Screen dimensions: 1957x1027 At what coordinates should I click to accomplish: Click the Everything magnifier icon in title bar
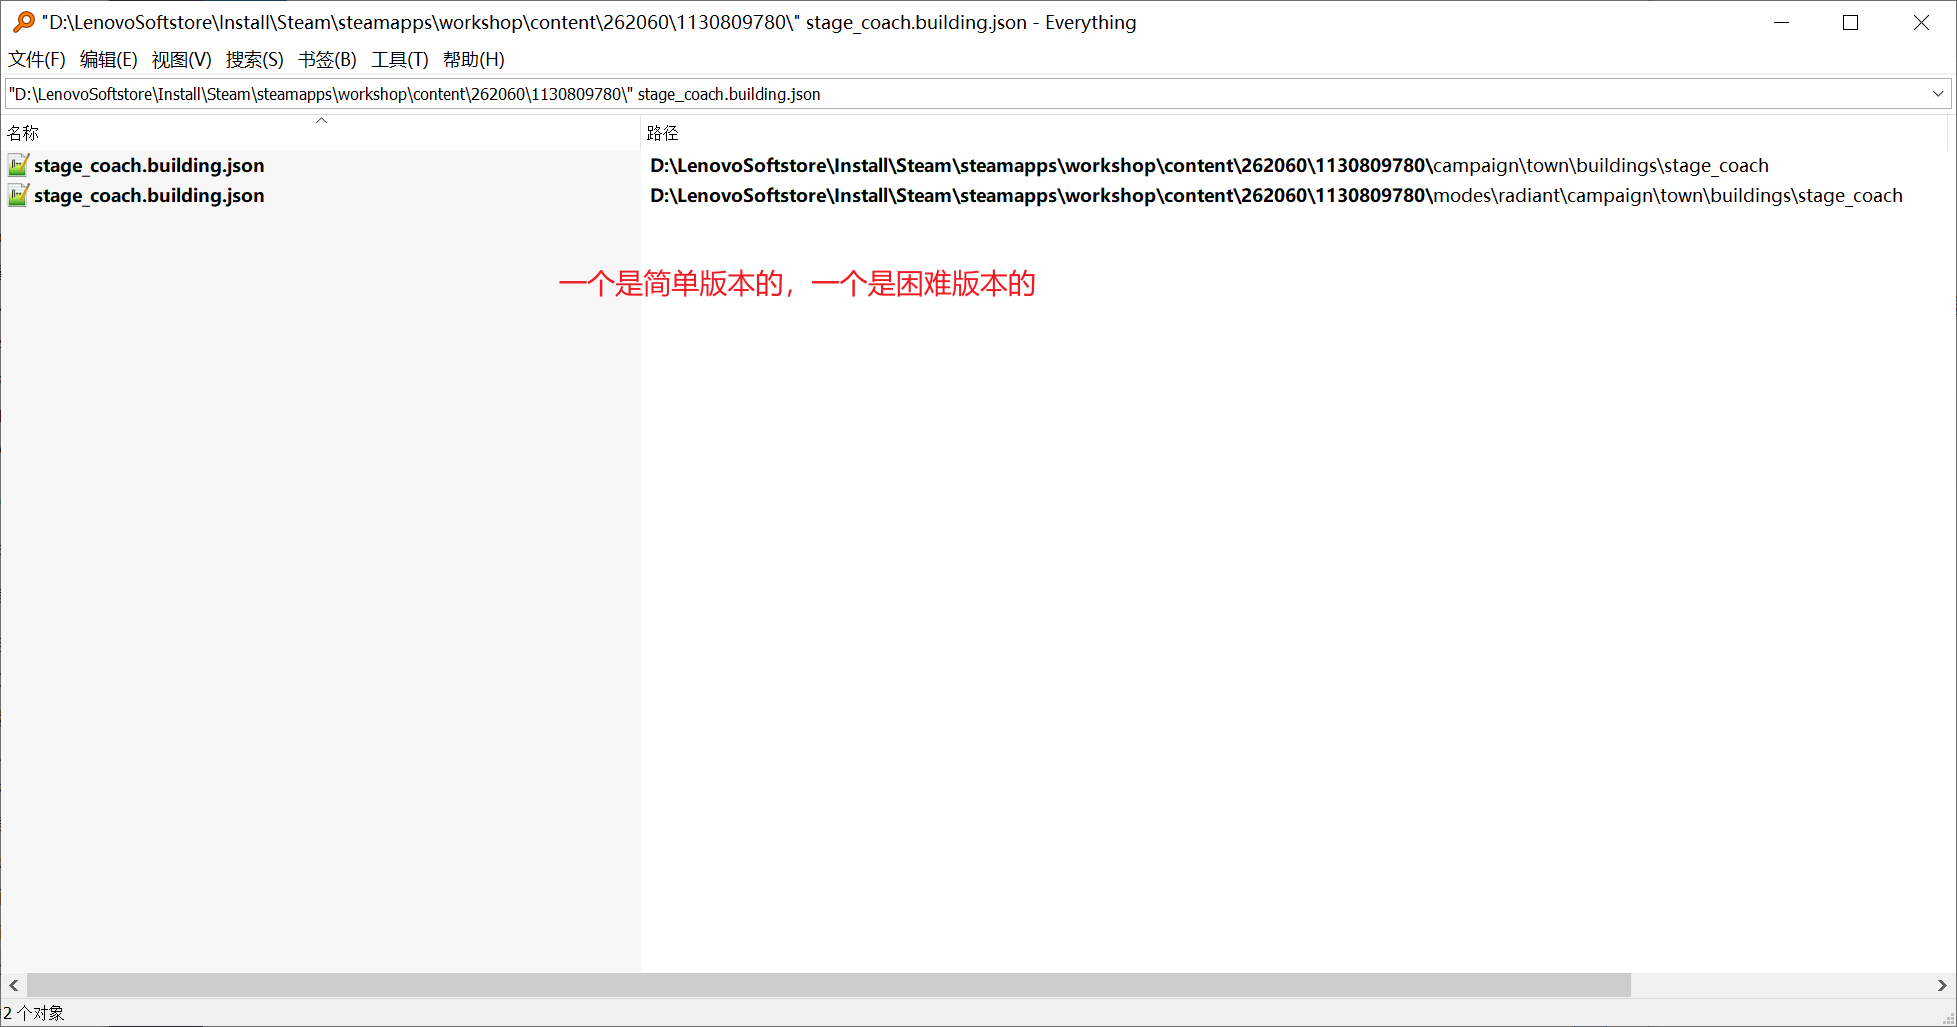click(23, 22)
